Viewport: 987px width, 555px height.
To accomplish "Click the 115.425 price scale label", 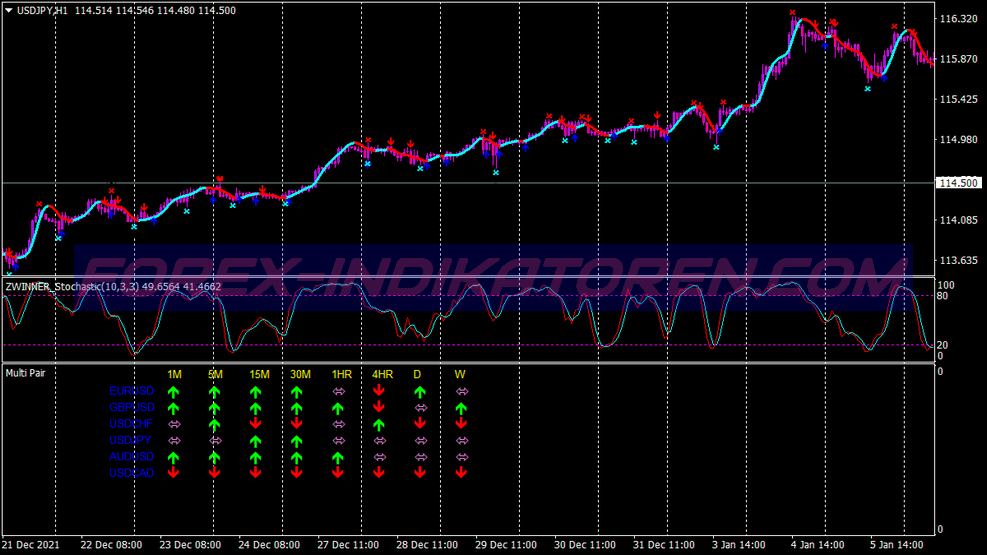I will click(x=959, y=99).
